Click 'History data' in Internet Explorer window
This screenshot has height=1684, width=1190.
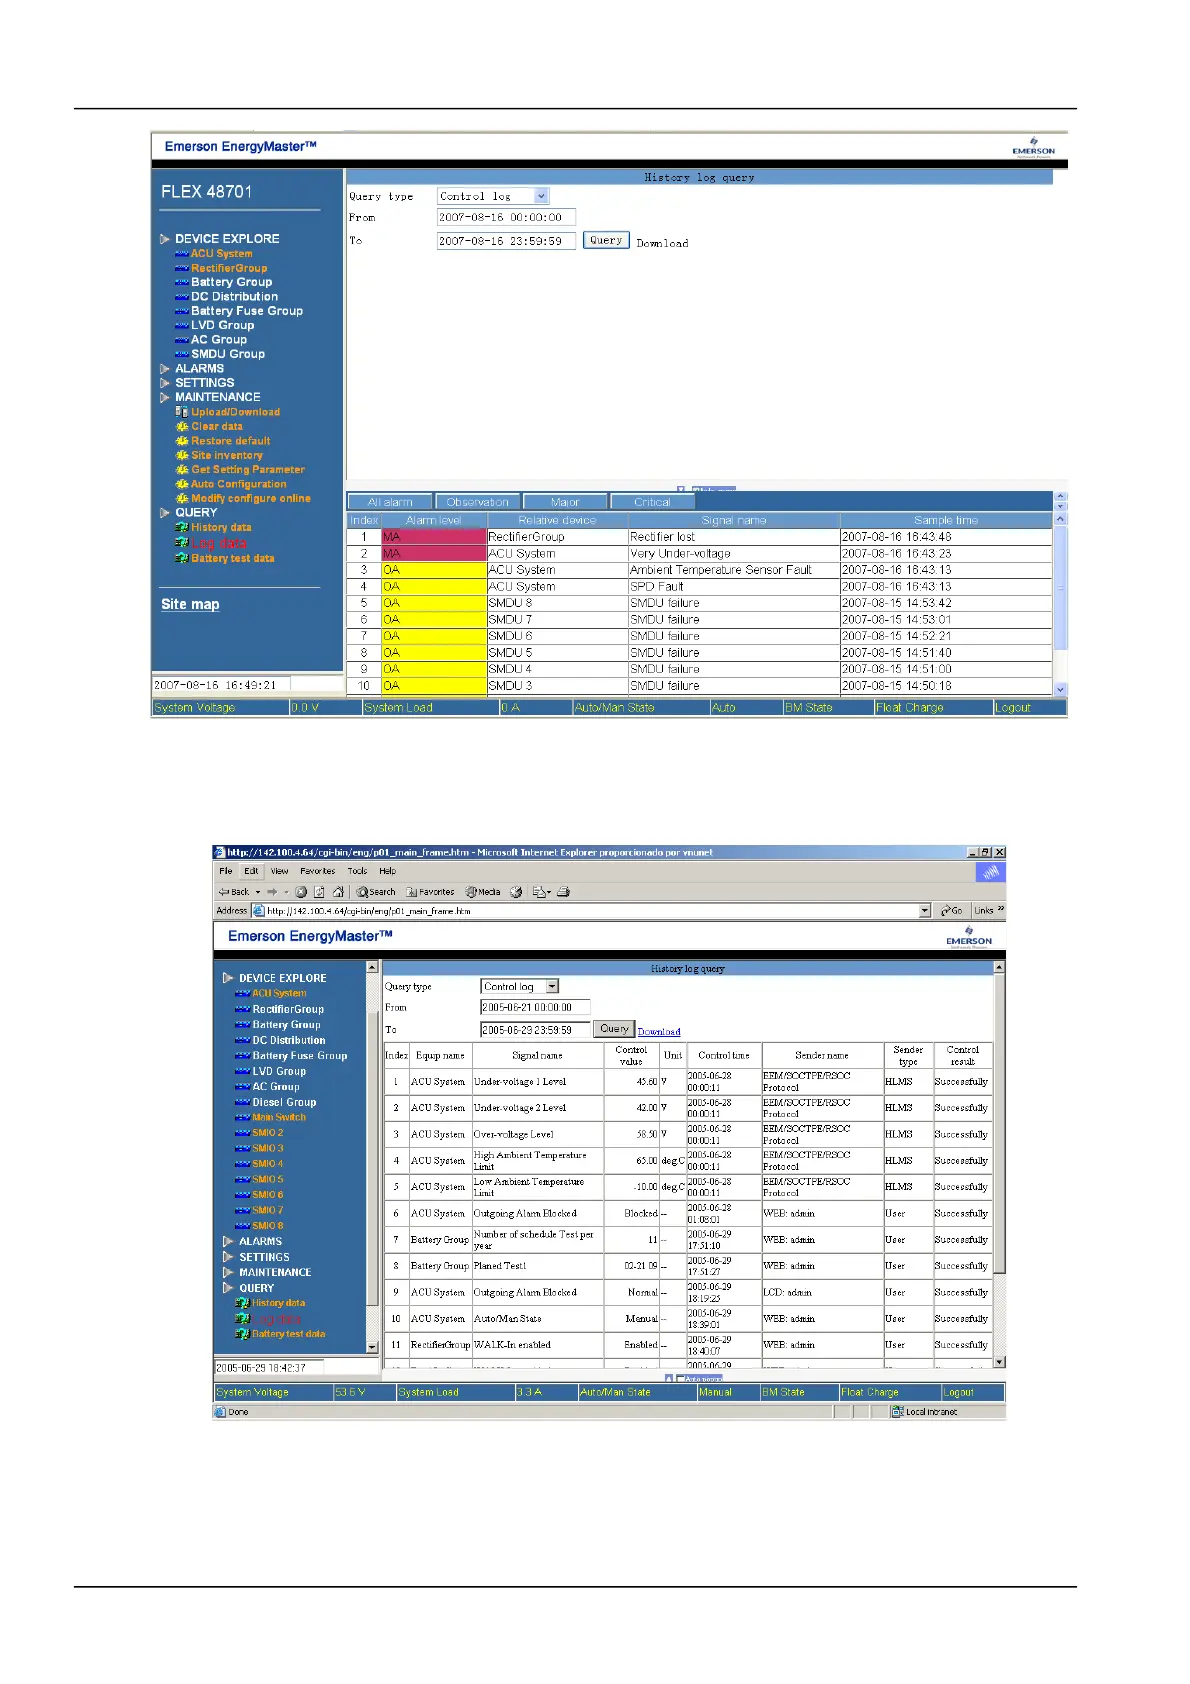279,1303
